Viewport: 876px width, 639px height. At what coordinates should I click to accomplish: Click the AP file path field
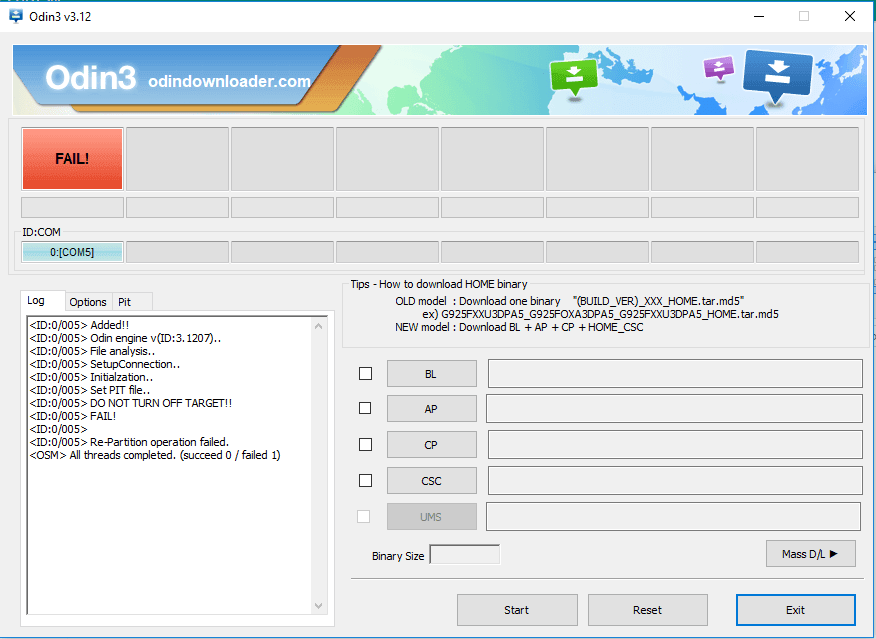674,408
